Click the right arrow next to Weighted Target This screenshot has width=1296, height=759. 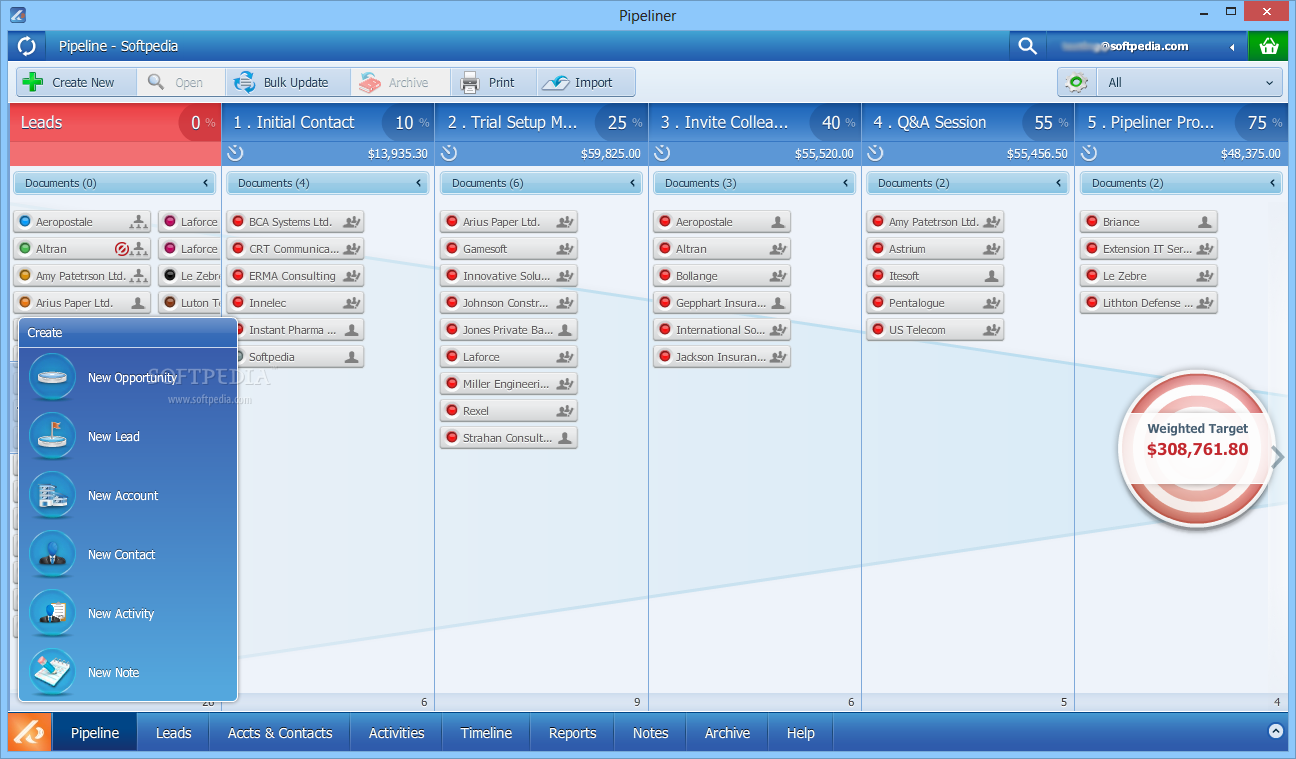pos(1277,458)
